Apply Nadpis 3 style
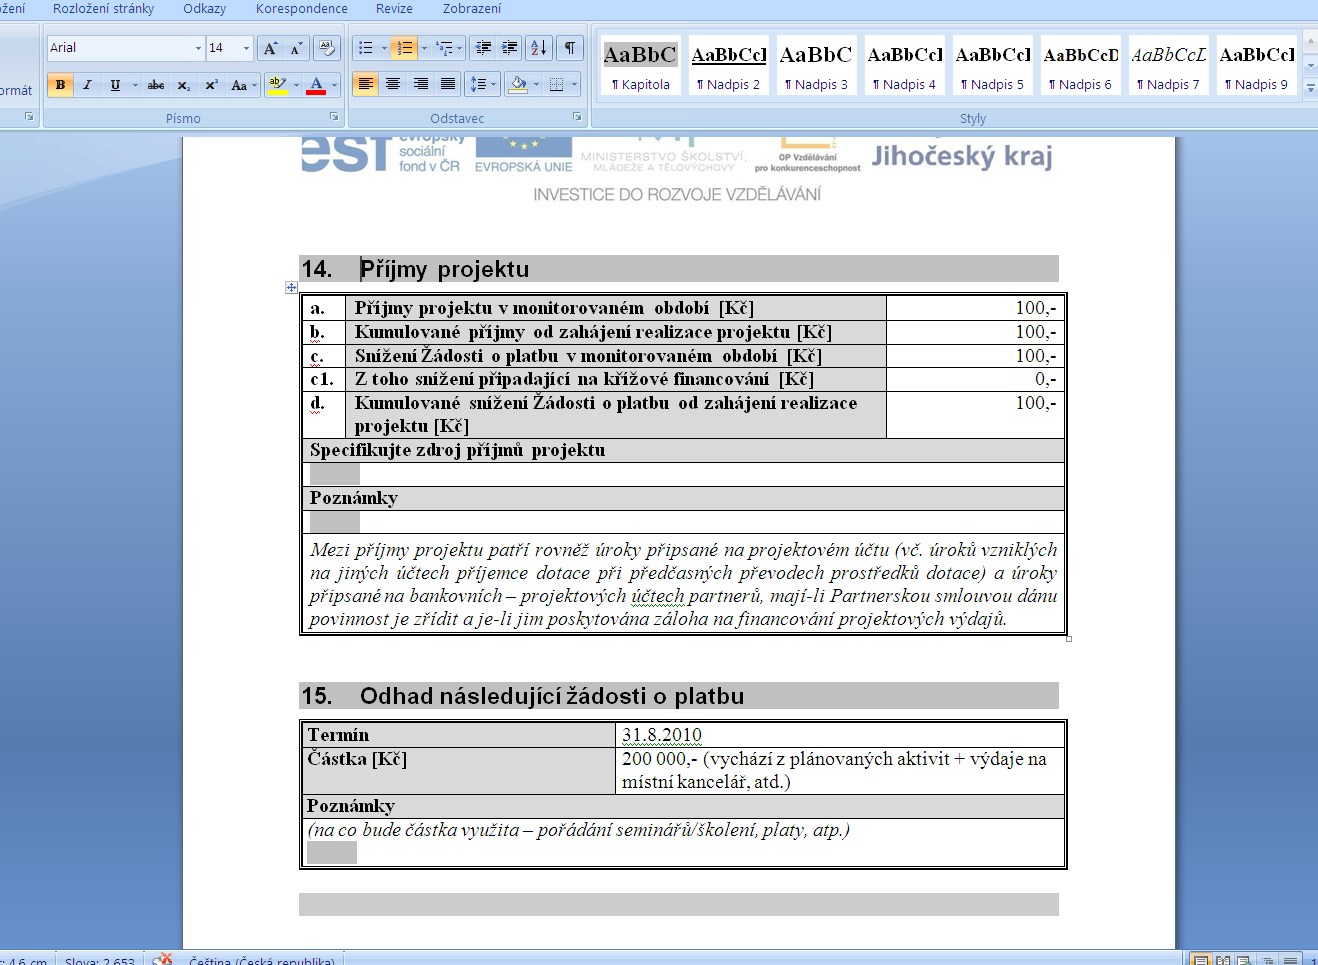Image resolution: width=1318 pixels, height=965 pixels. 817,66
